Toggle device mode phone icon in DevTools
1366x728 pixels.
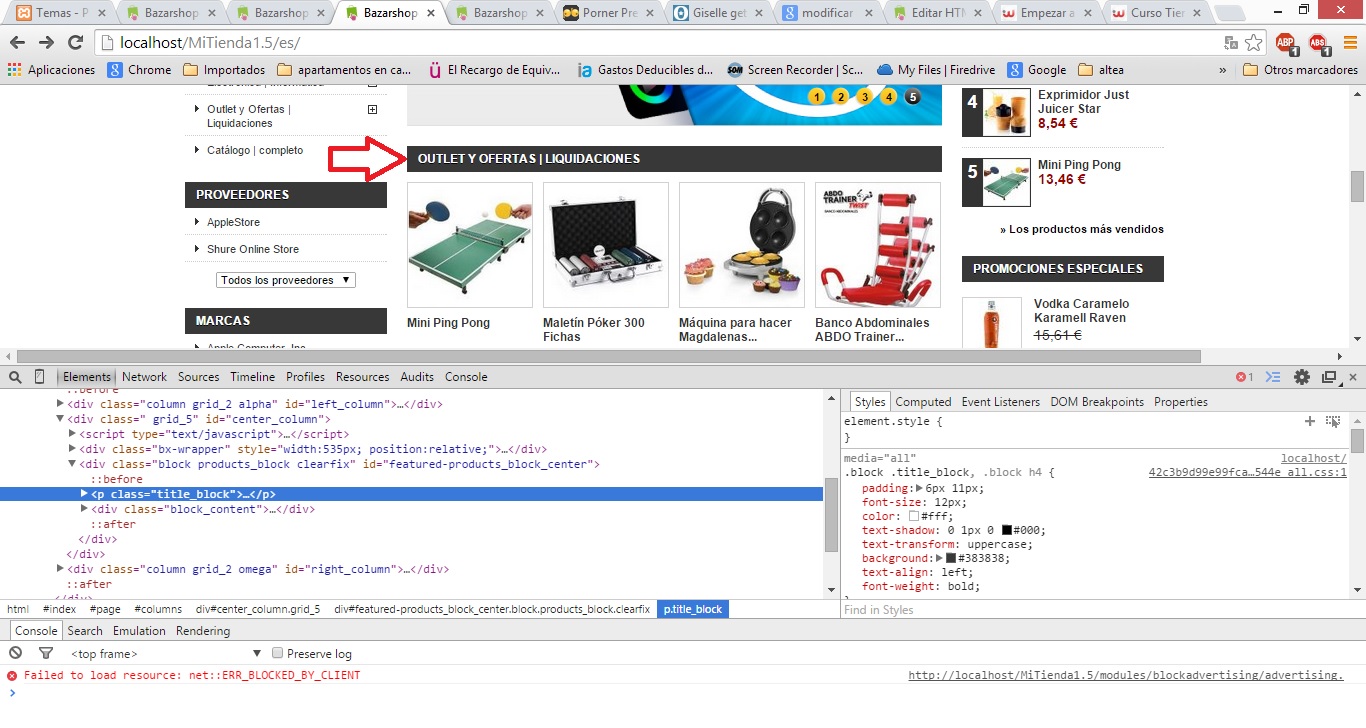pyautogui.click(x=40, y=377)
